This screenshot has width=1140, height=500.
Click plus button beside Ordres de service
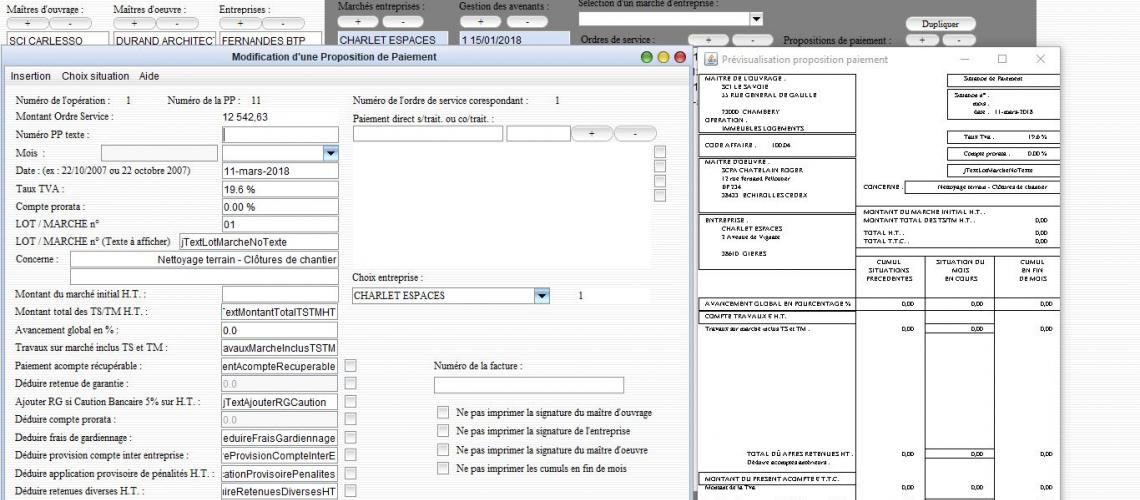708,40
